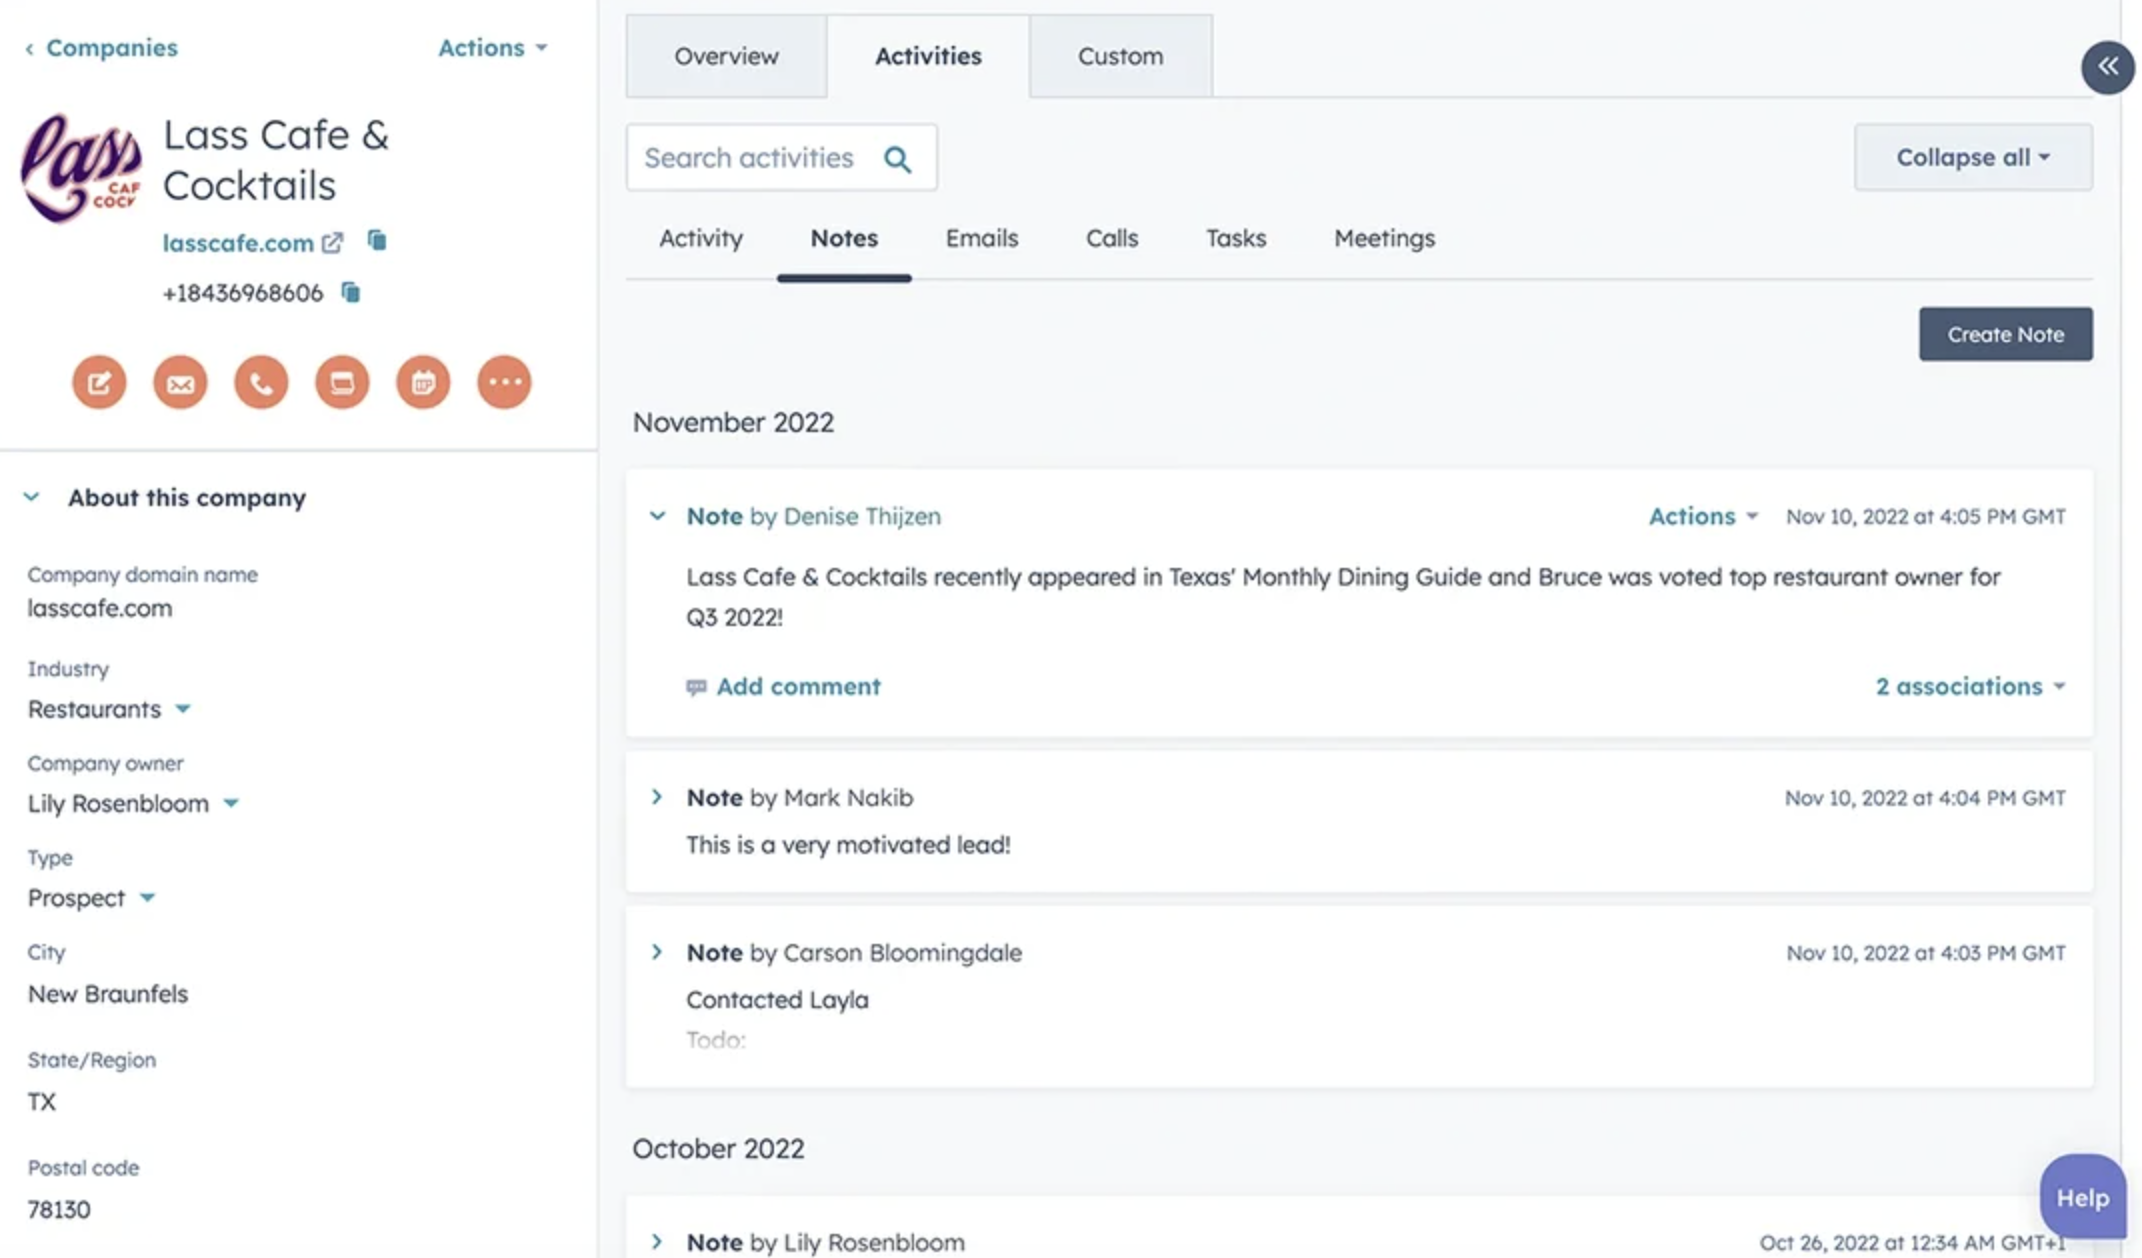2142x1258 pixels.
Task: Click the orange log activity icon
Action: coord(342,382)
